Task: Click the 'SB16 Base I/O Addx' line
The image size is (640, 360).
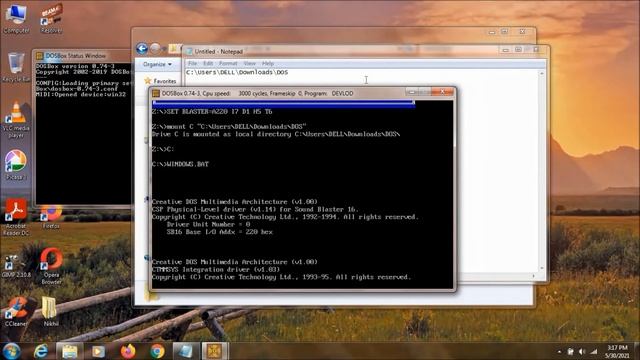Action: (x=220, y=232)
